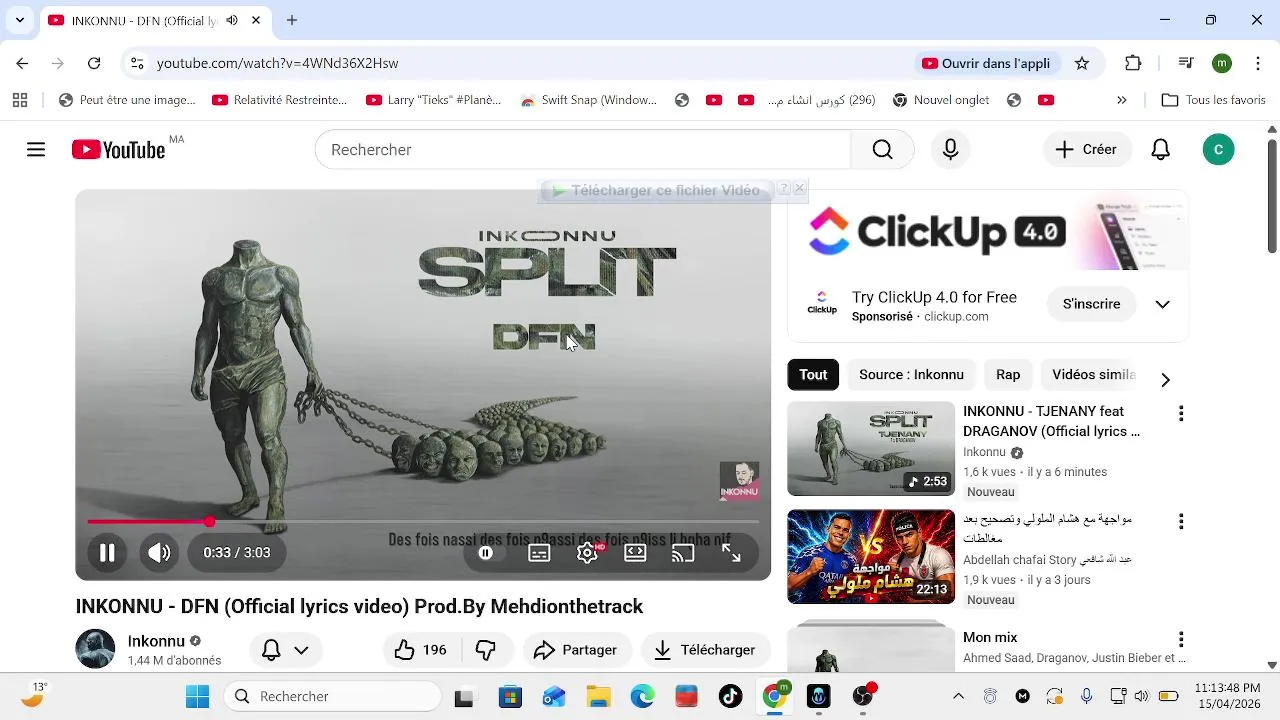Reload the page

(x=94, y=63)
